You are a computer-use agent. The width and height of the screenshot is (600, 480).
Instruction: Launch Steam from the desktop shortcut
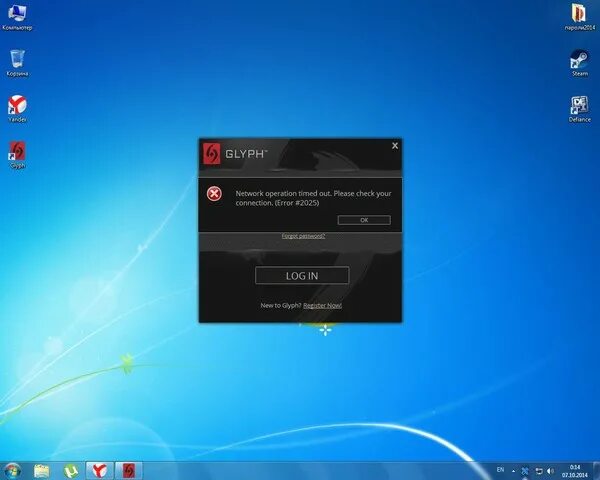tap(579, 63)
